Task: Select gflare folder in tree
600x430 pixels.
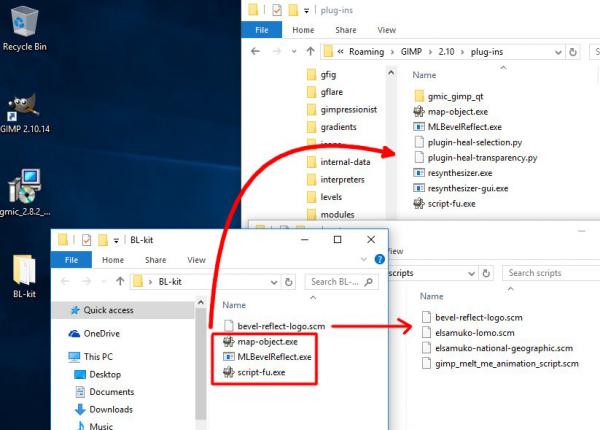Action: point(325,92)
